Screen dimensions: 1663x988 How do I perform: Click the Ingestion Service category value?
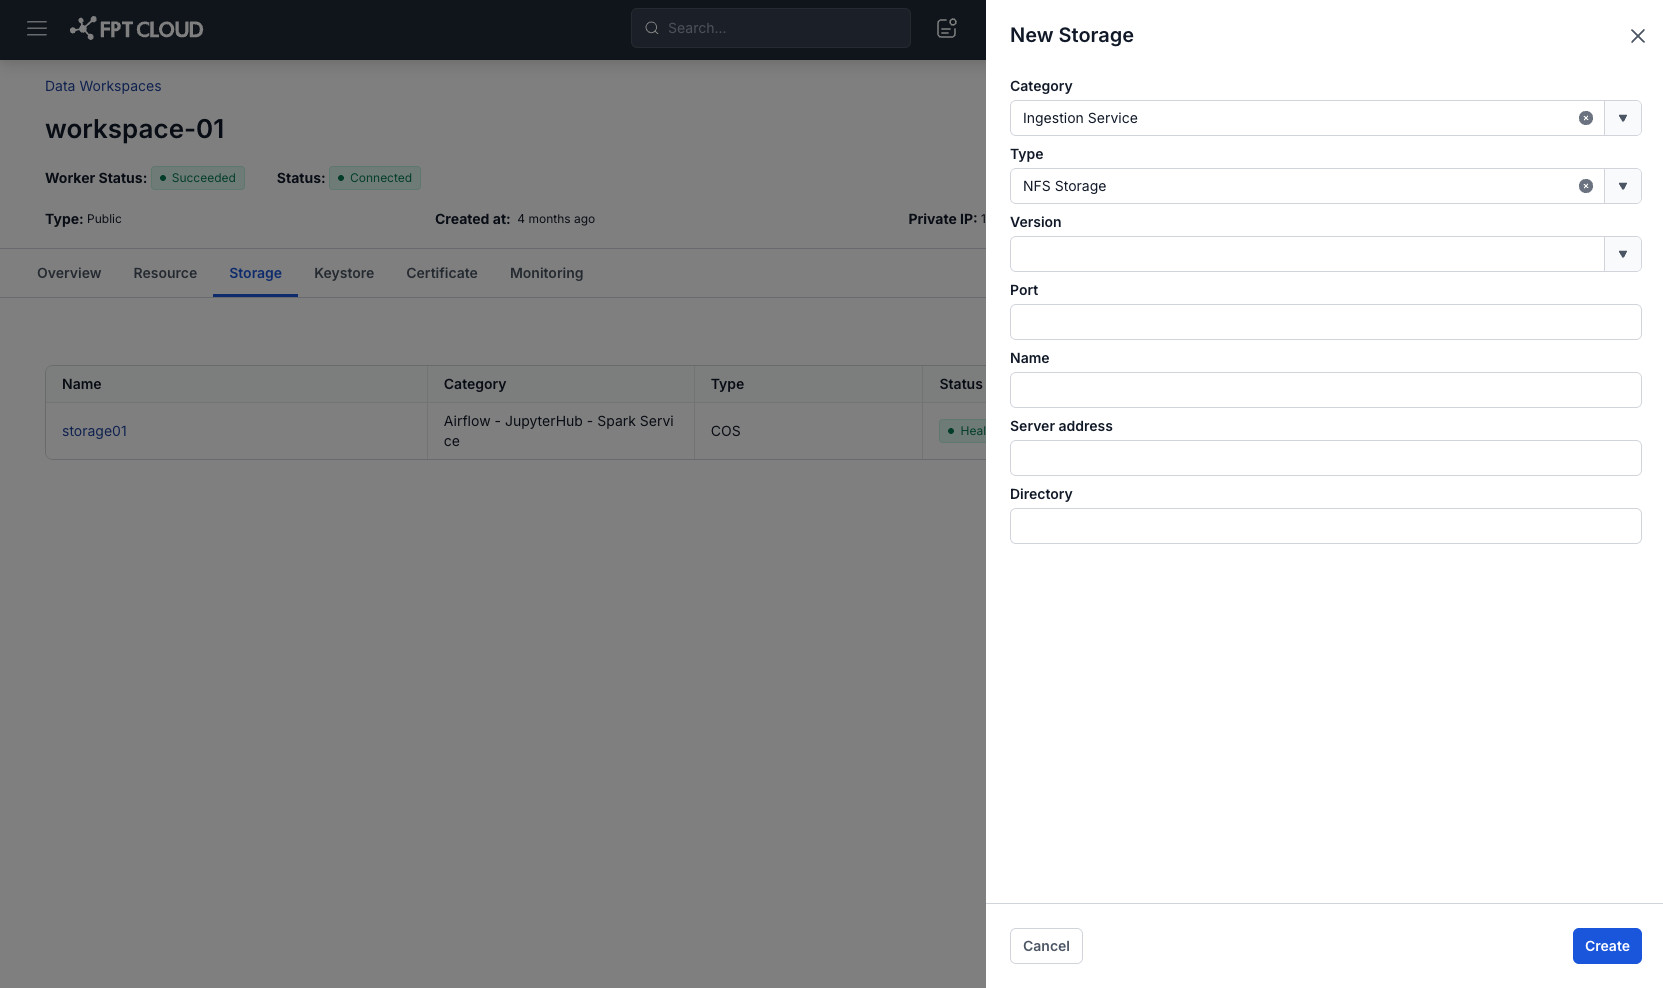pyautogui.click(x=1080, y=118)
